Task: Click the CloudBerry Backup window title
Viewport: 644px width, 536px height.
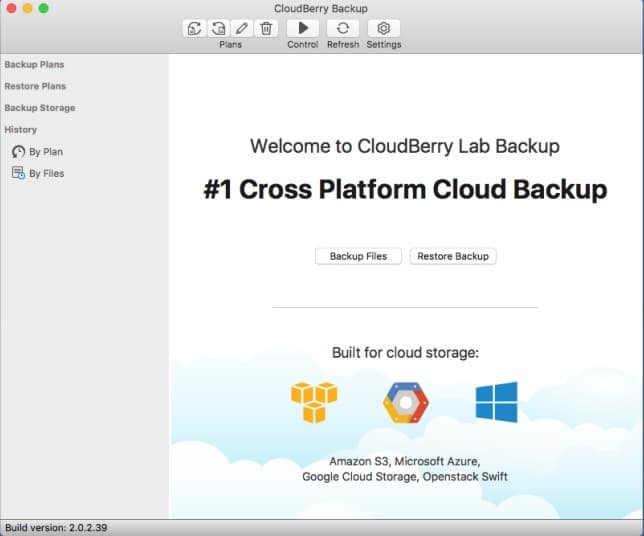Action: point(321,9)
